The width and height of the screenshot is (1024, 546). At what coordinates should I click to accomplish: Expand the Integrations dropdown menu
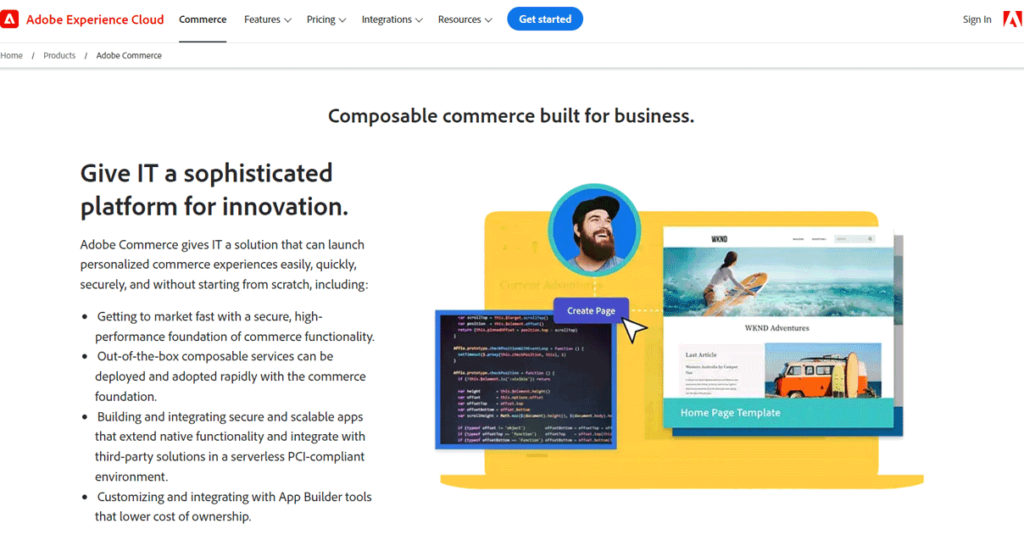pyautogui.click(x=392, y=20)
